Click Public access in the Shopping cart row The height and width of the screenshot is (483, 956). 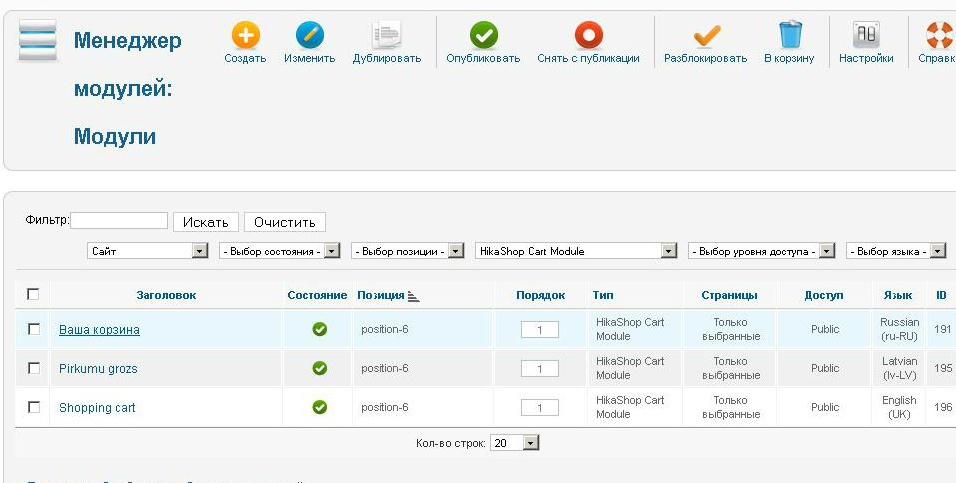pyautogui.click(x=825, y=407)
